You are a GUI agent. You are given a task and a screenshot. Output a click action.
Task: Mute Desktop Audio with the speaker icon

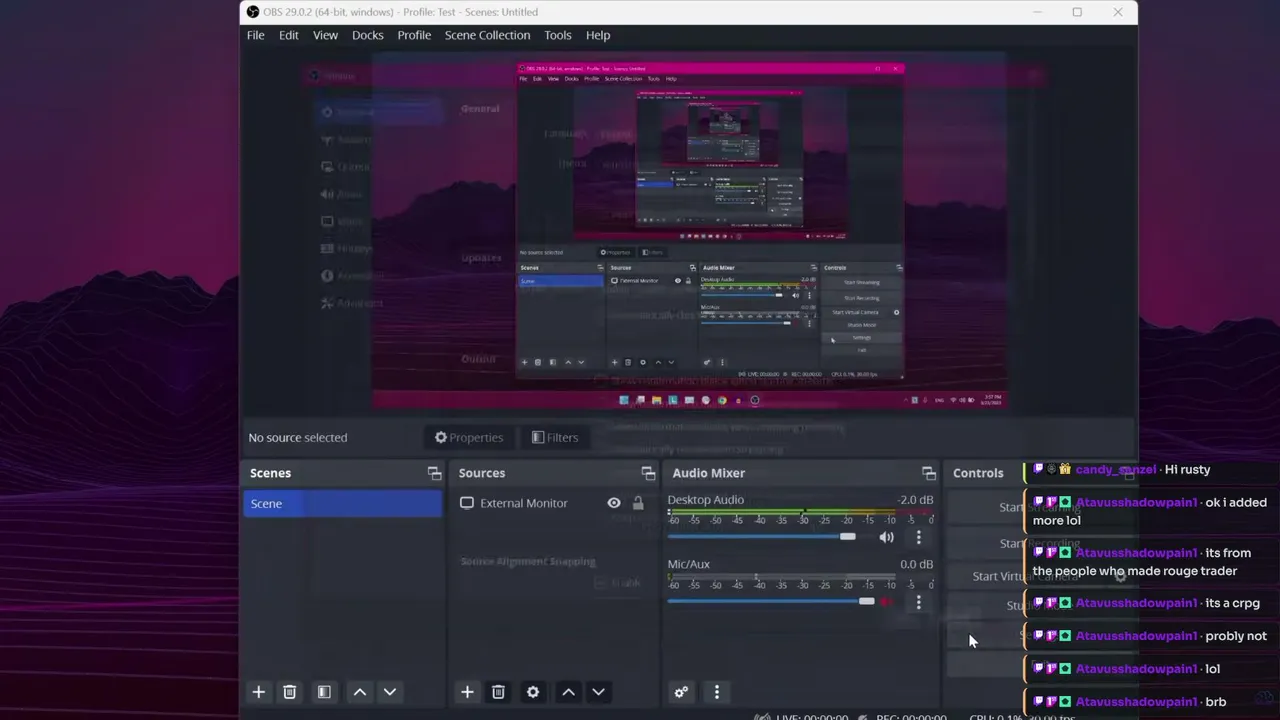pyautogui.click(x=886, y=537)
